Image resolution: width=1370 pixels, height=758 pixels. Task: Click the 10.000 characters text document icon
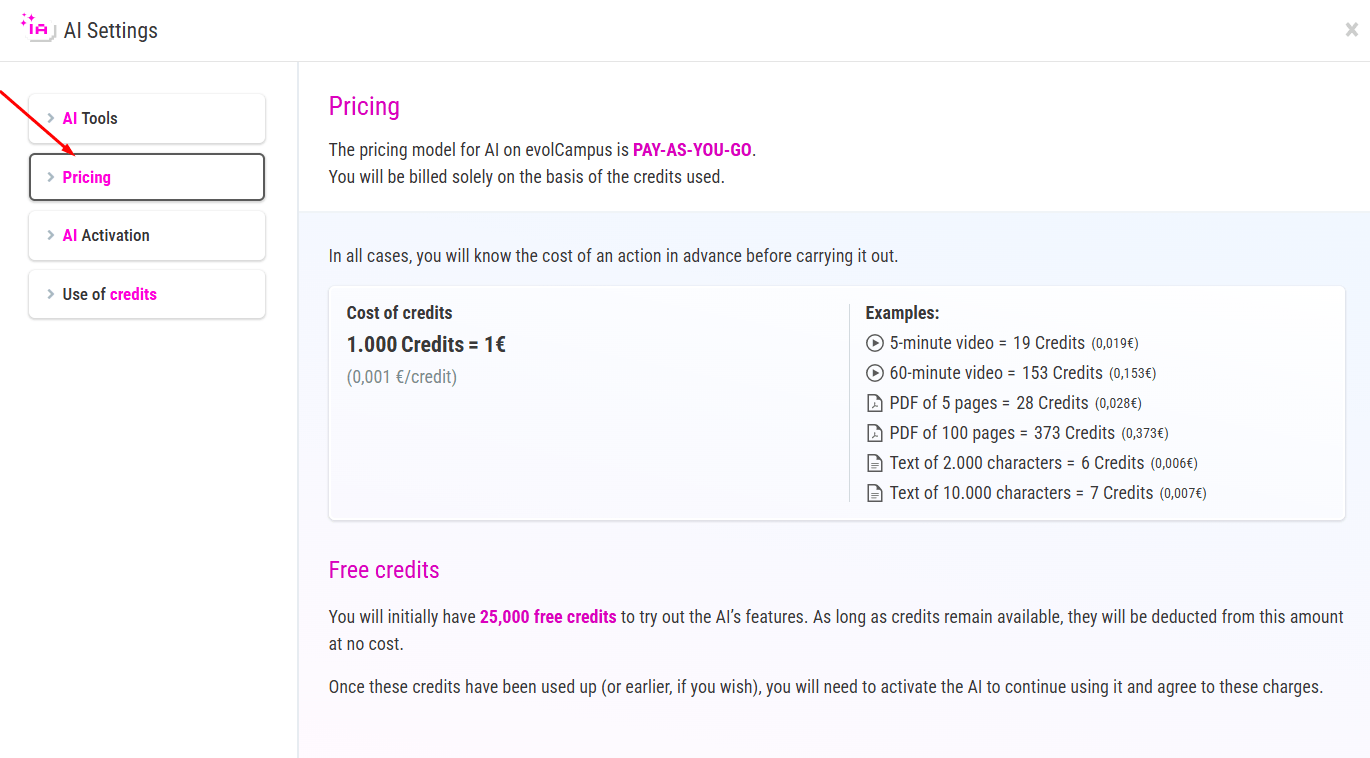(874, 493)
